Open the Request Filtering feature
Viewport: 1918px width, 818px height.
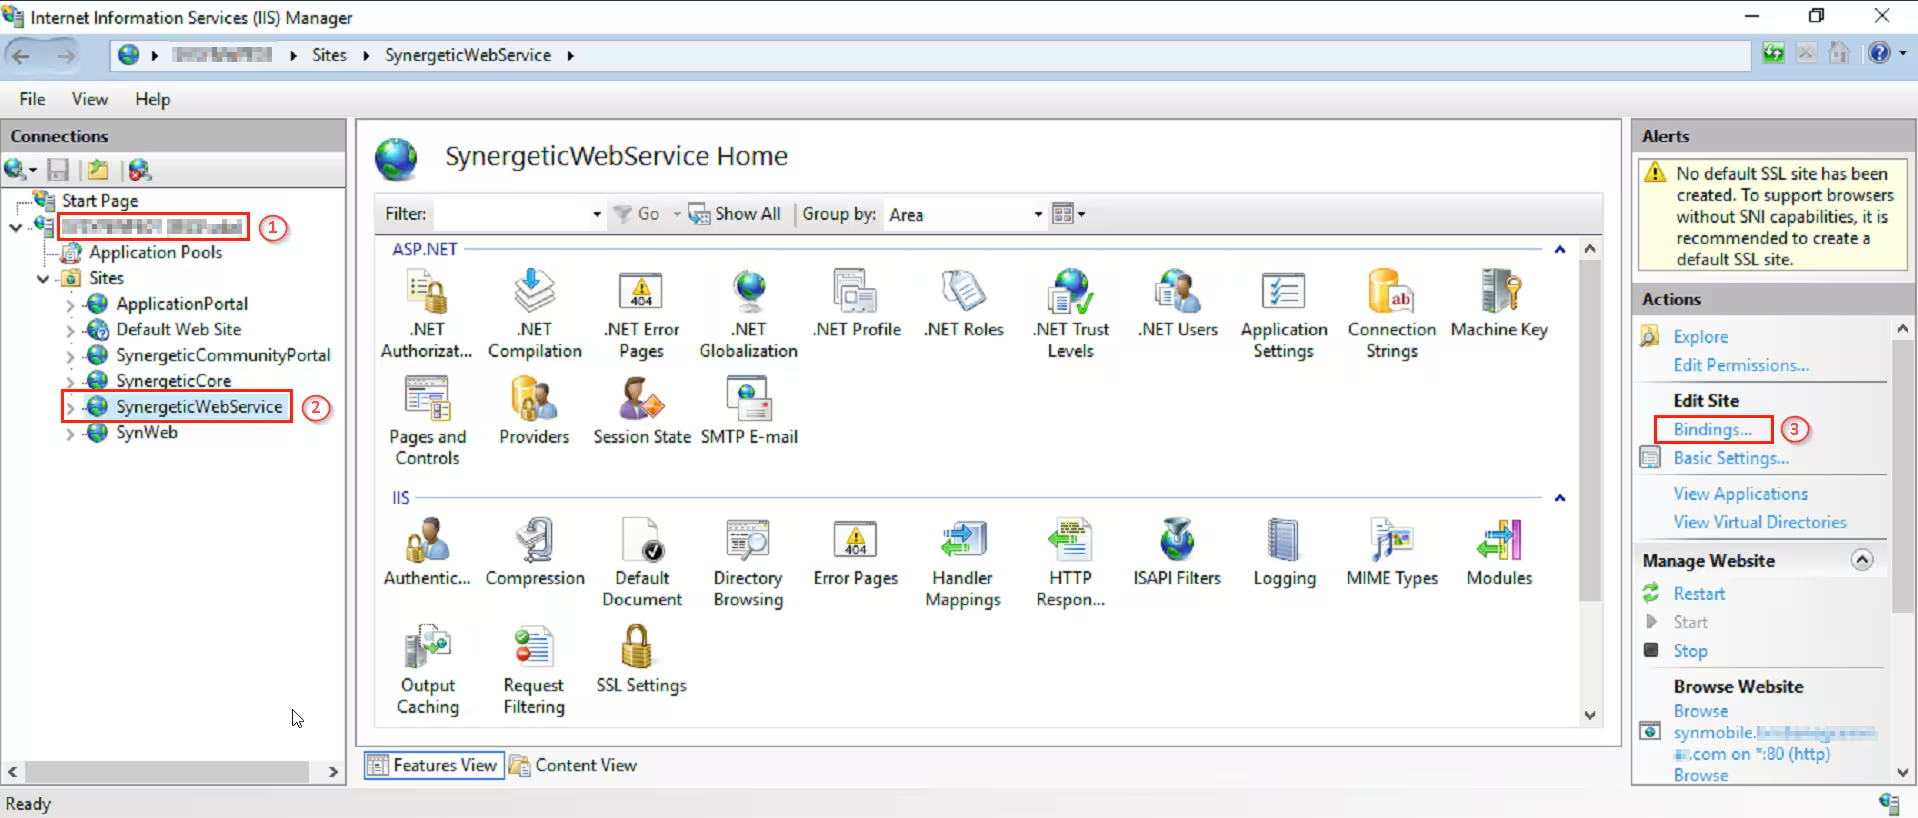(534, 670)
